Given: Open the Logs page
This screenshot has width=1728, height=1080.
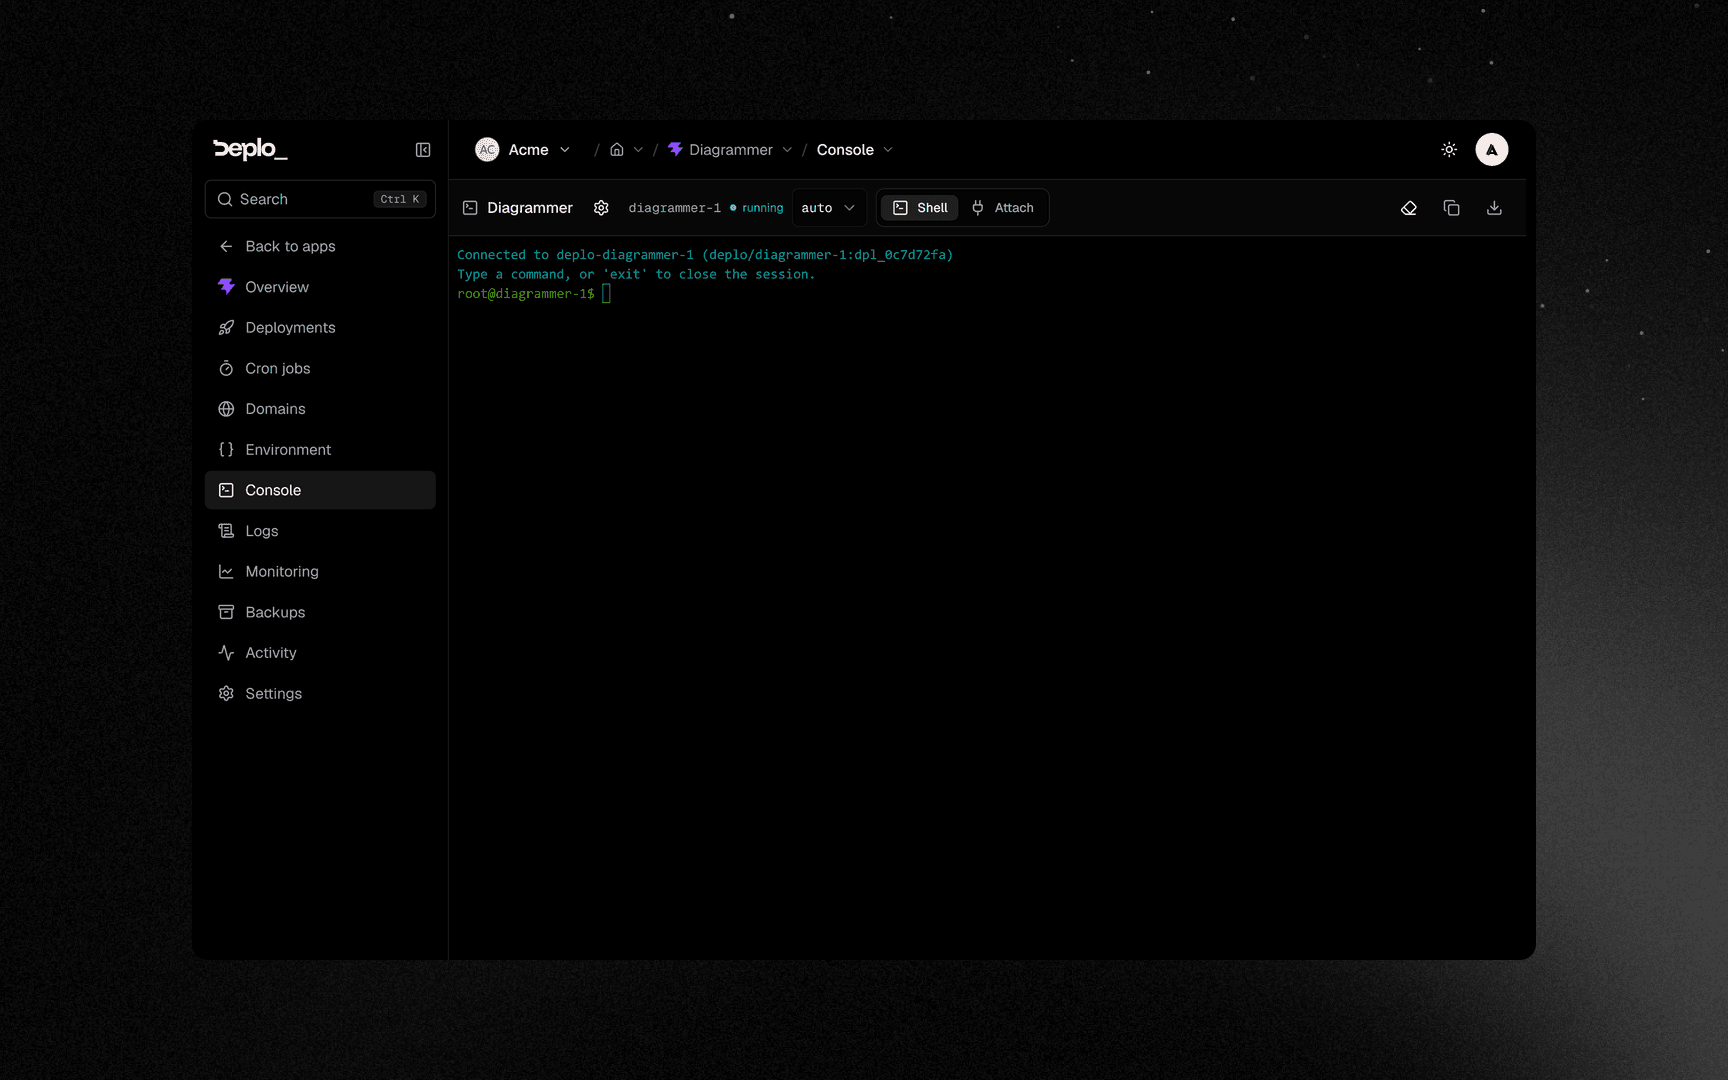Looking at the screenshot, I should point(320,531).
